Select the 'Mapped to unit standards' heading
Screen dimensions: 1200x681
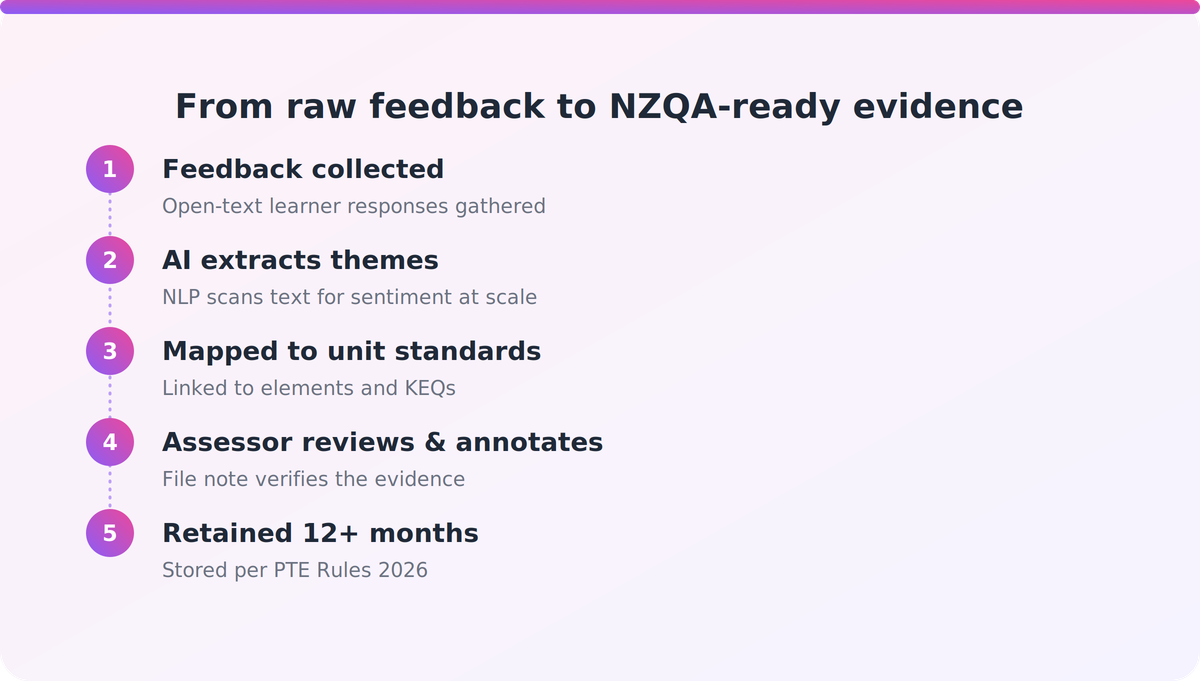(x=351, y=351)
